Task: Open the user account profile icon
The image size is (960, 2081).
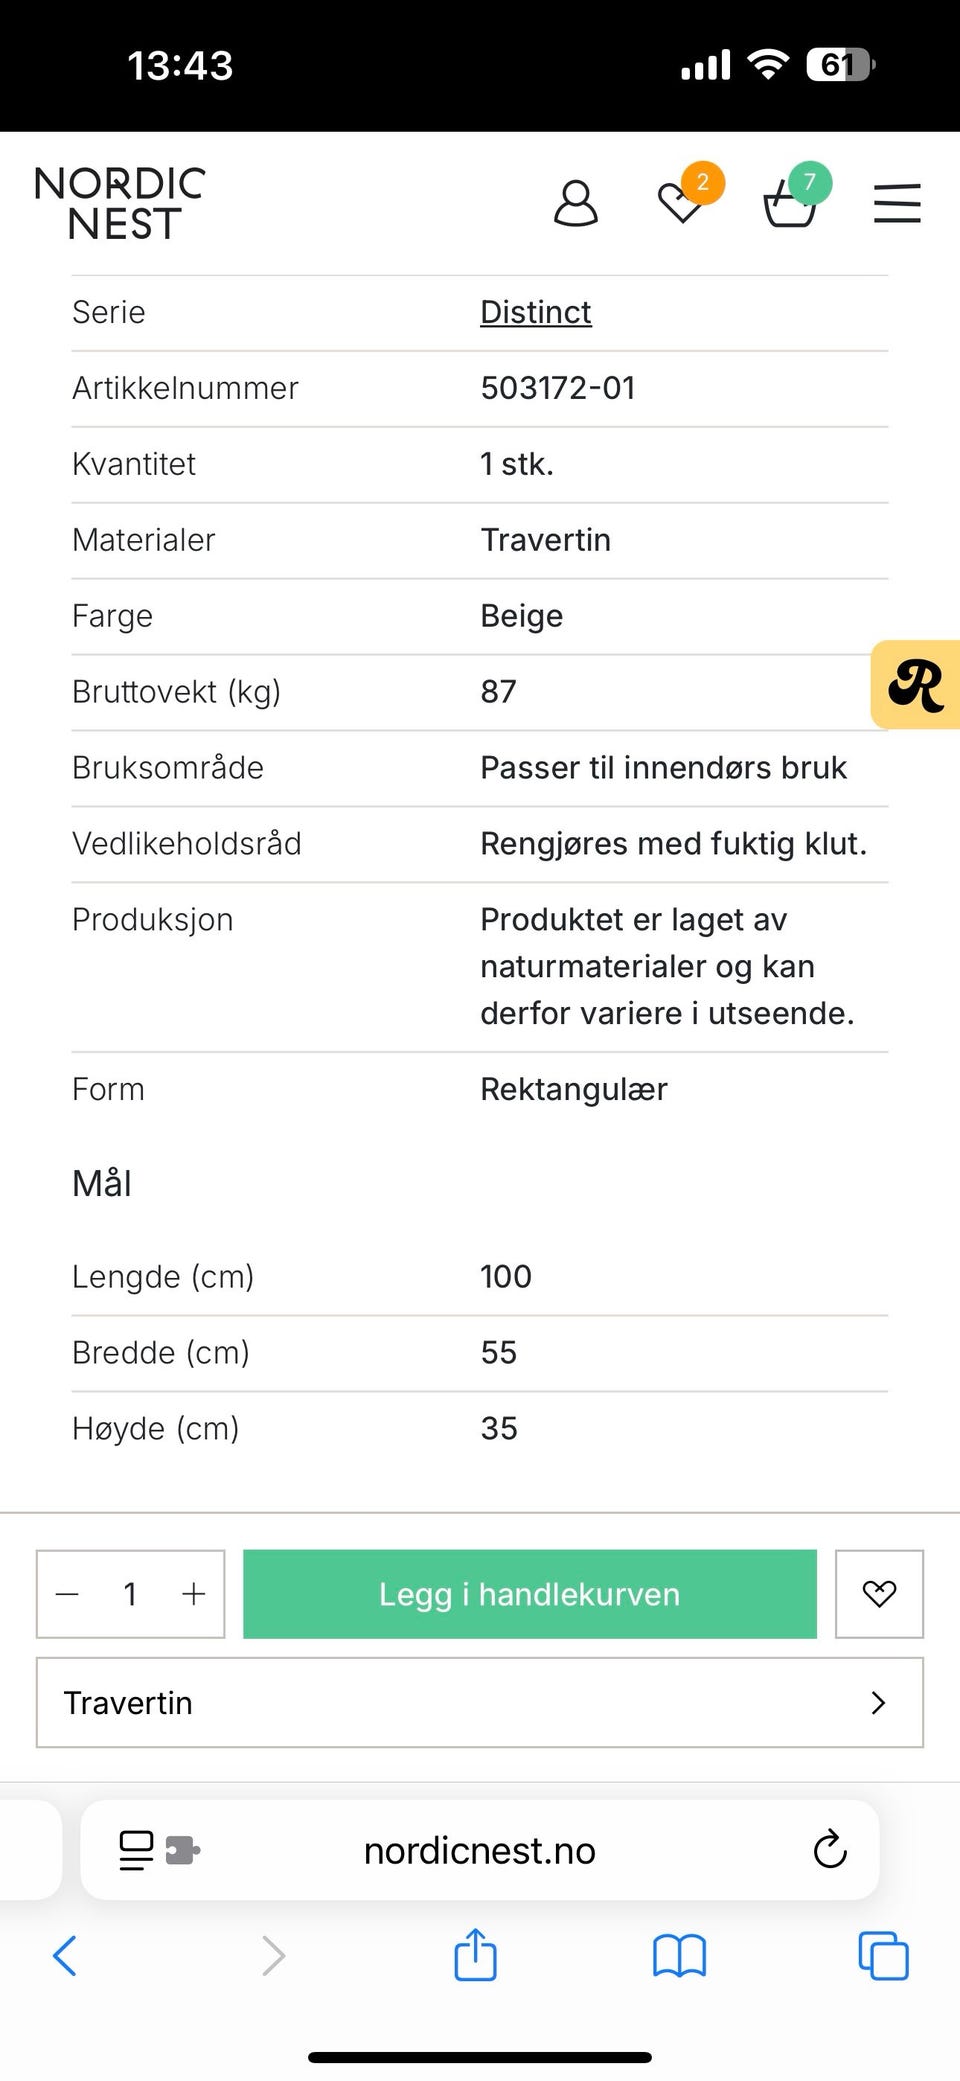Action: click(576, 204)
